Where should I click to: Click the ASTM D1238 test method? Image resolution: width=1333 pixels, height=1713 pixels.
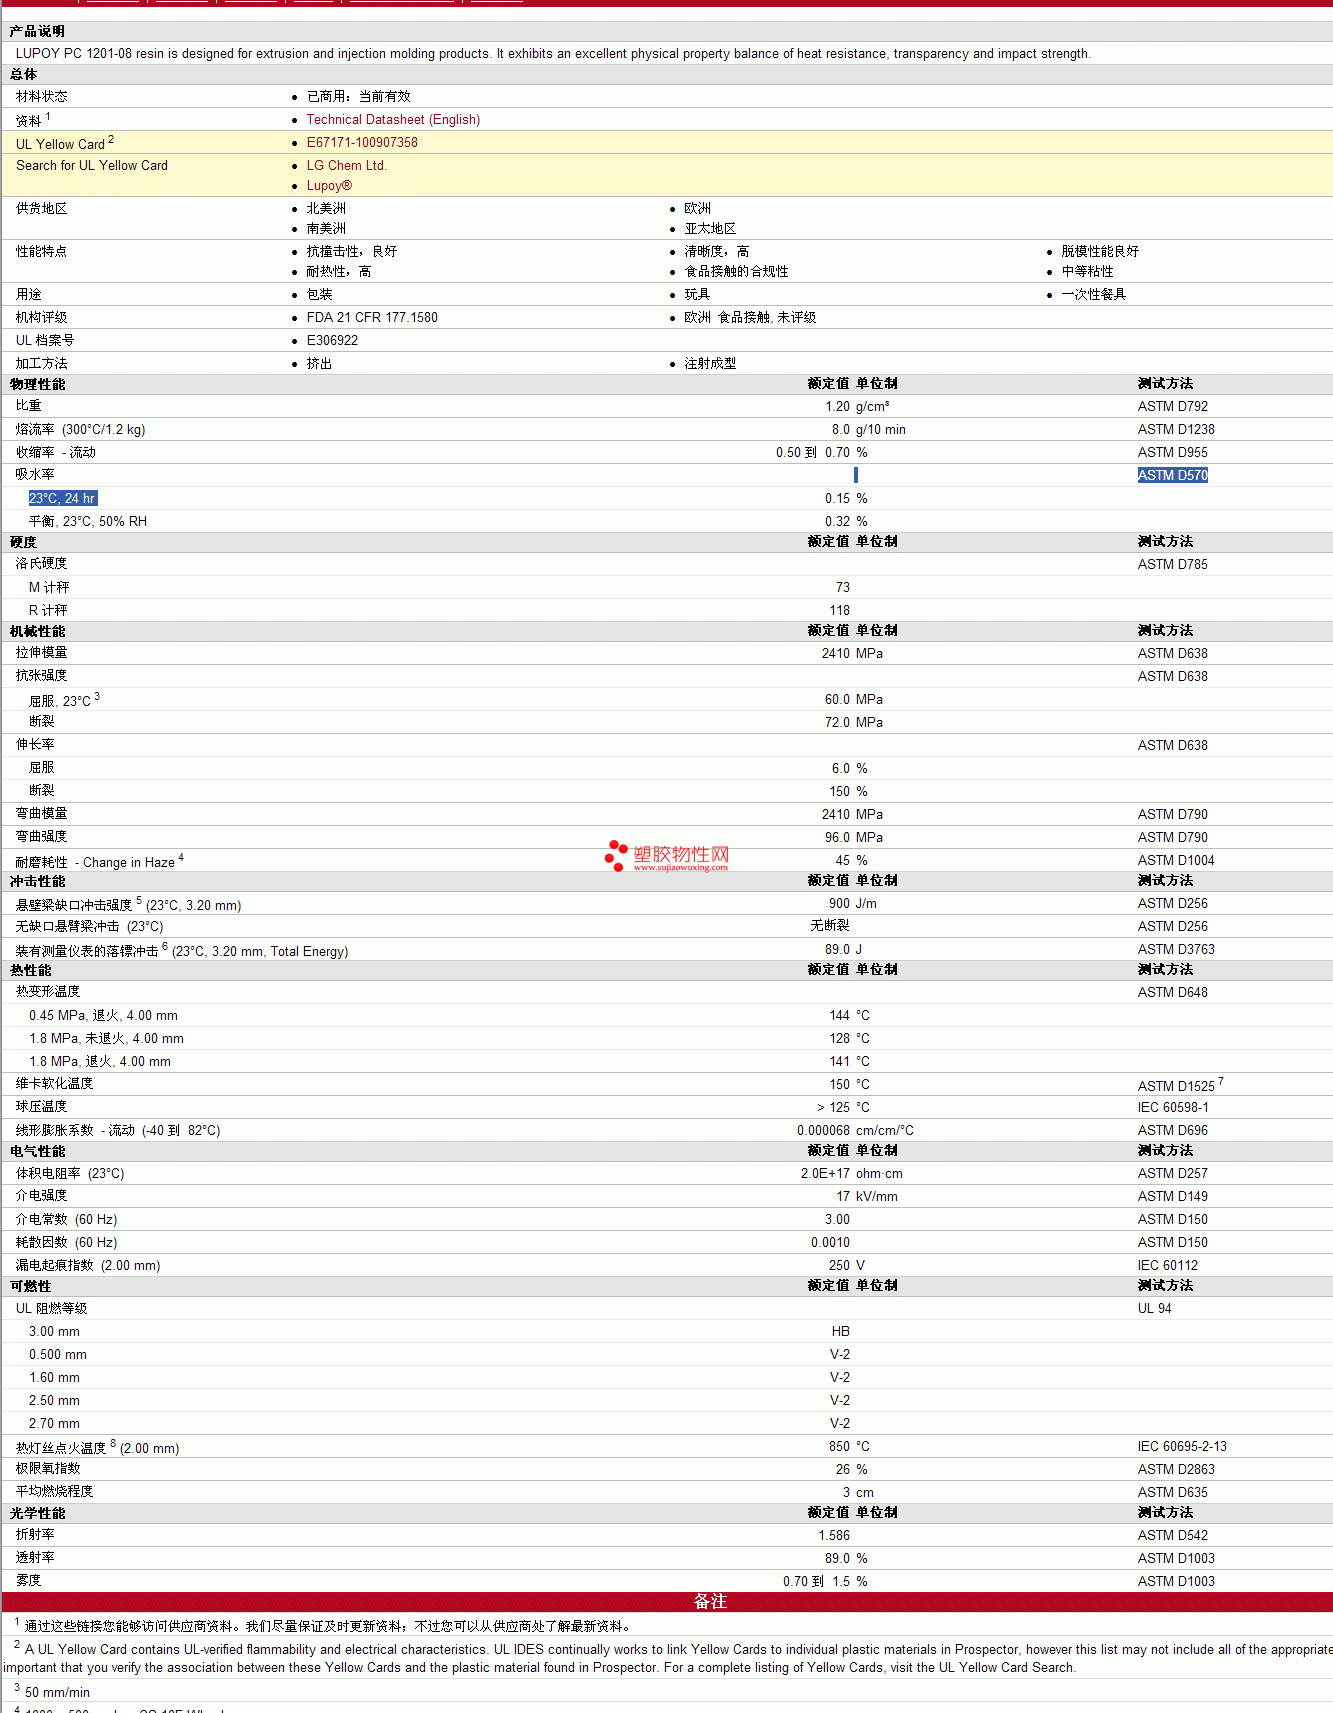pyautogui.click(x=1176, y=429)
